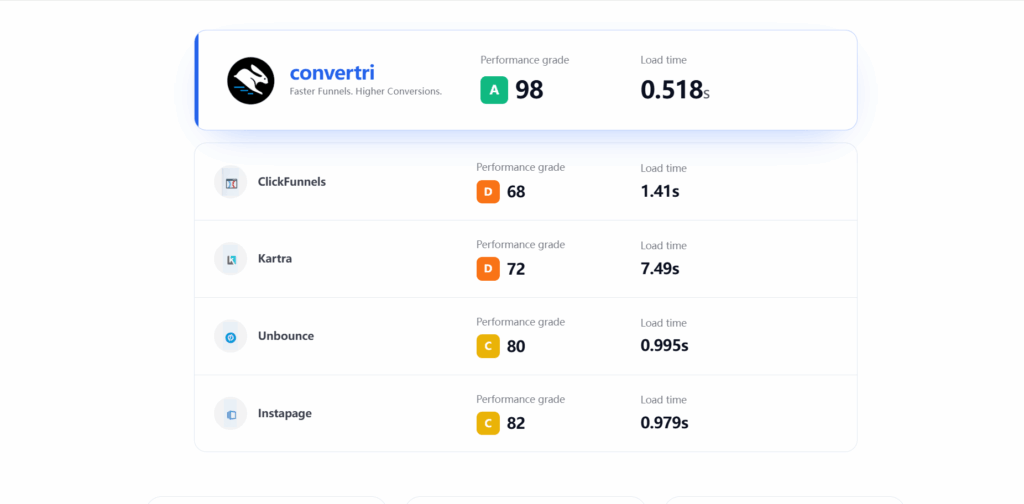Click Kartra's 'Performance grade' label
Viewport: 1024px width, 504px height.
tap(520, 245)
